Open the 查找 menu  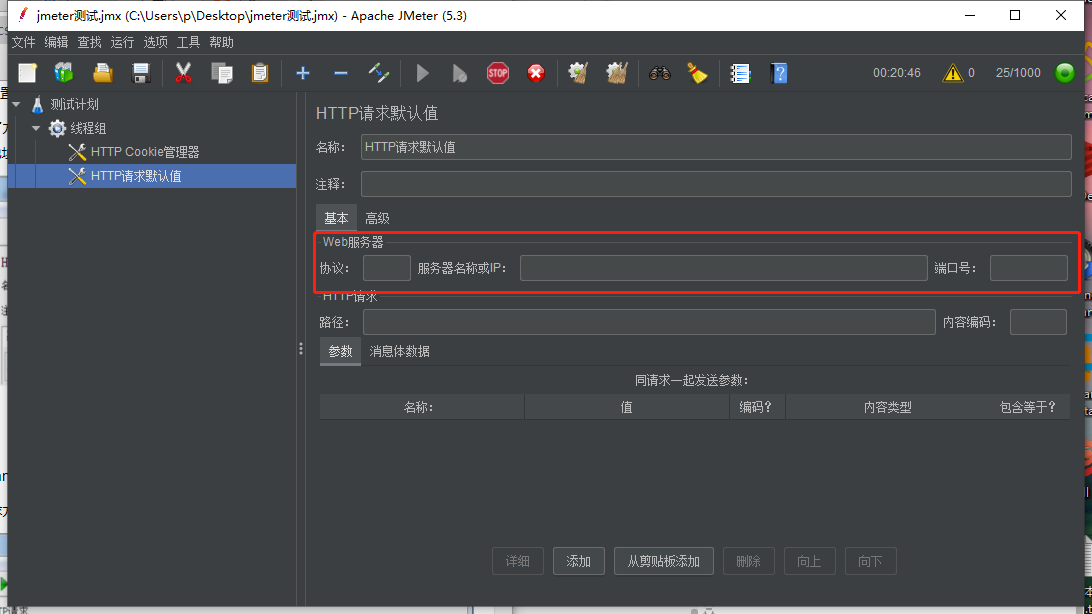(89, 42)
